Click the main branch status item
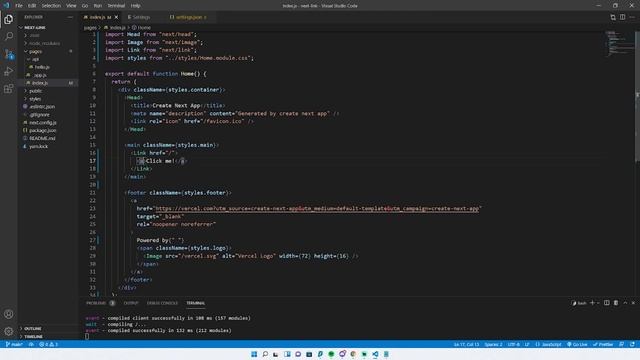This screenshot has height=360, width=640. tap(14, 344)
